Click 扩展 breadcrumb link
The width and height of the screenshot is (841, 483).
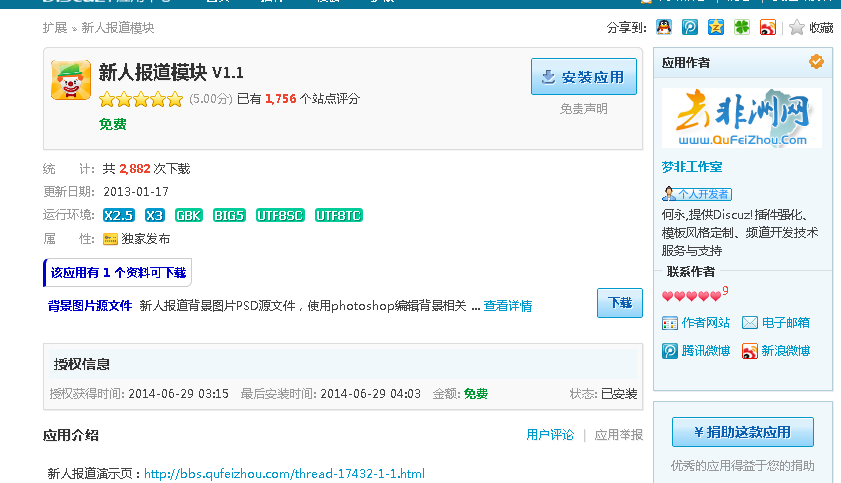(x=55, y=28)
